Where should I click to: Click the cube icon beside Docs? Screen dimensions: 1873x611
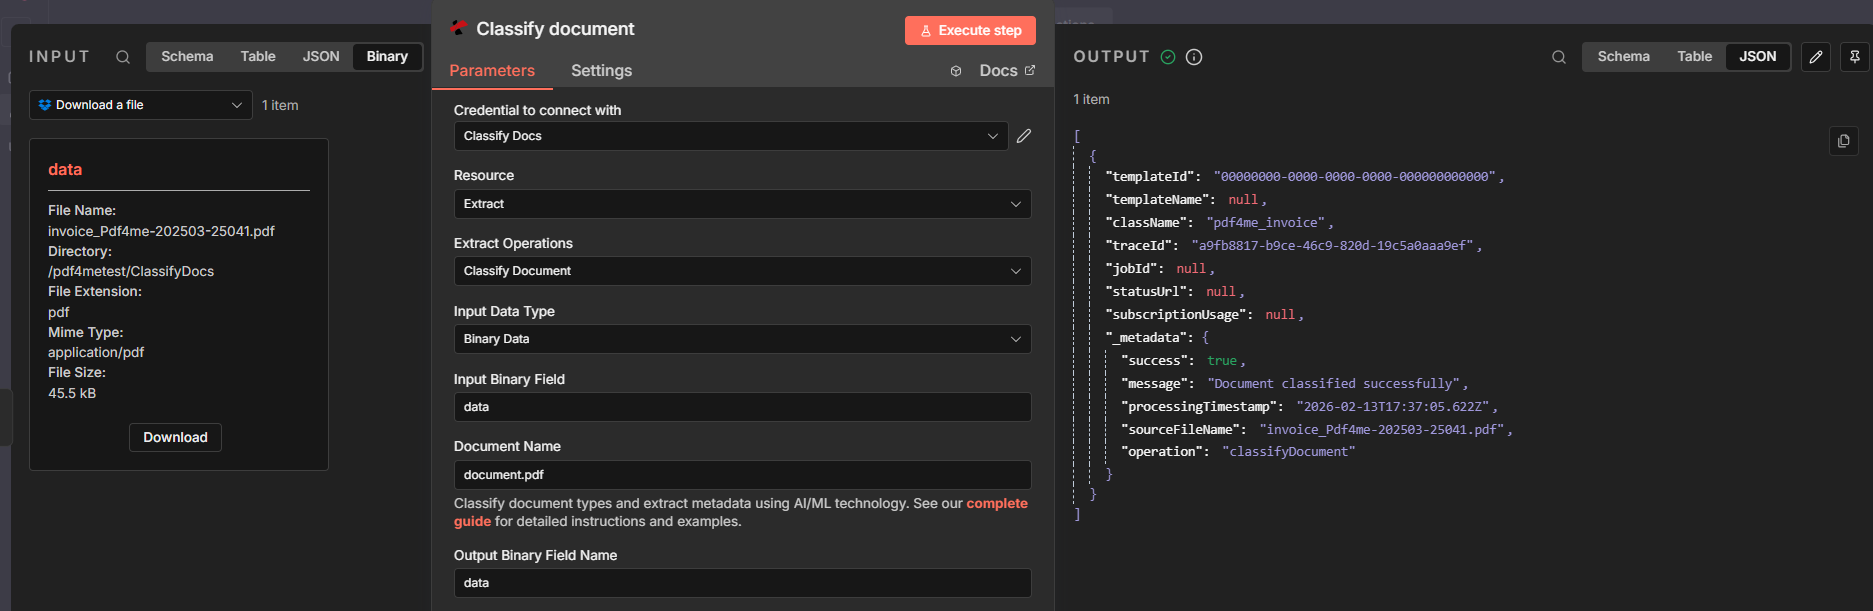click(956, 71)
